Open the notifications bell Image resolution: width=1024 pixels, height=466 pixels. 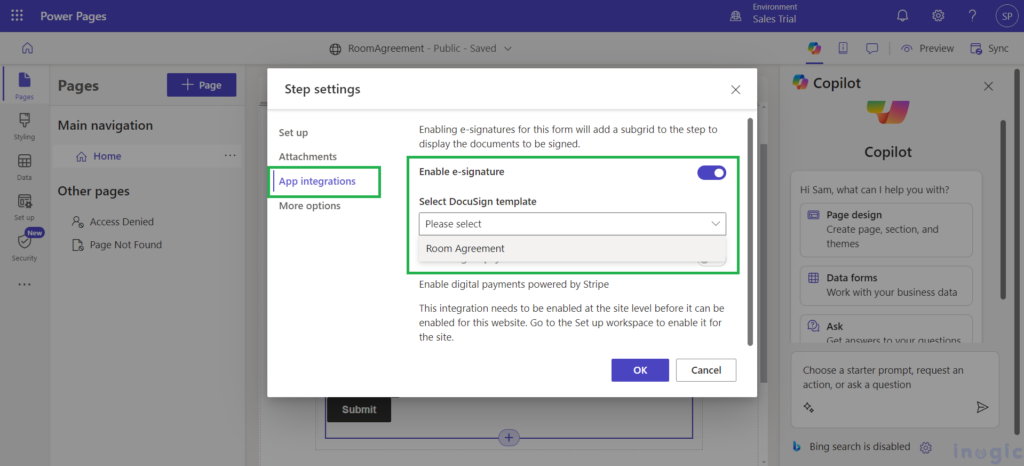point(903,16)
